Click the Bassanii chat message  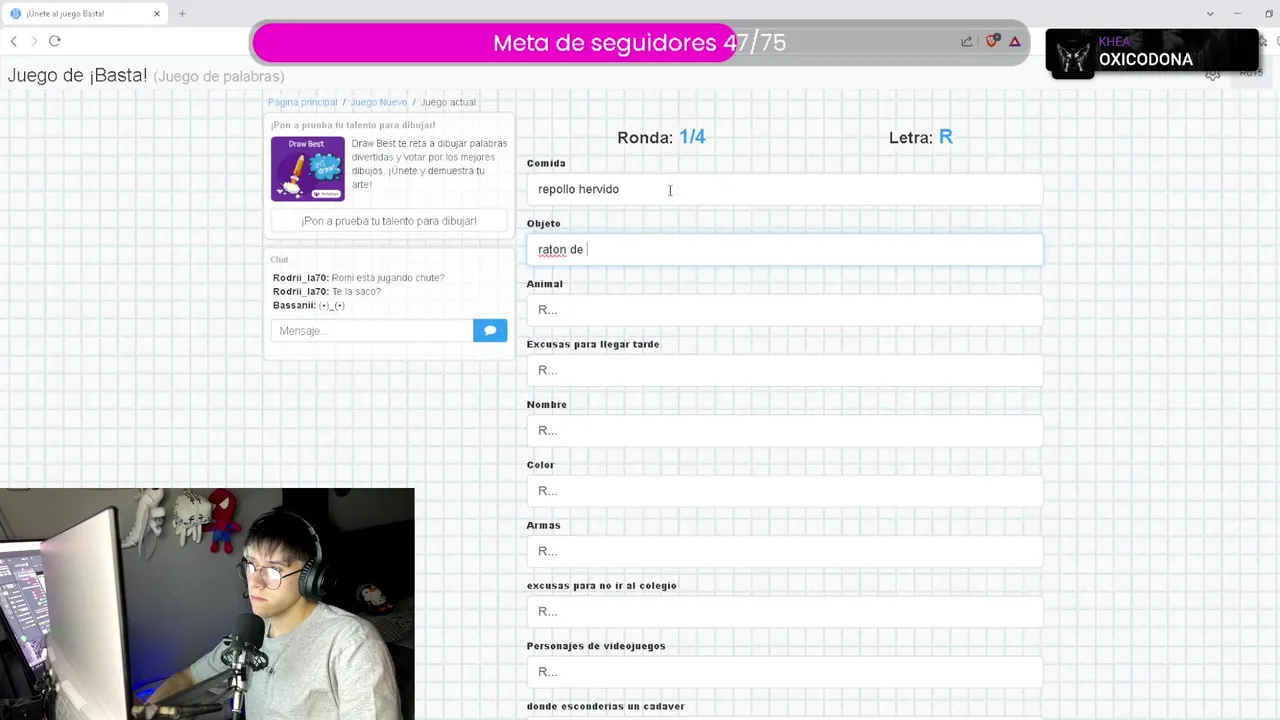coord(308,306)
